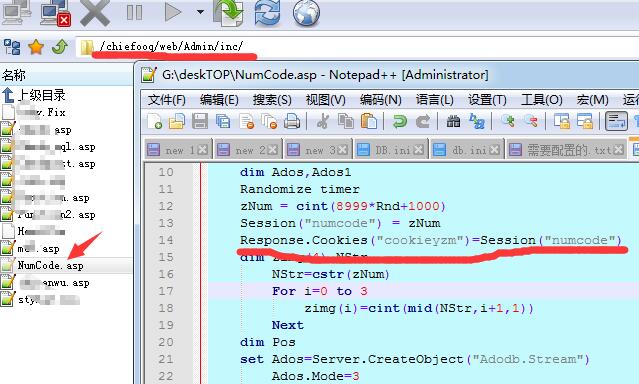Select NumCode.asp in the file list
The height and width of the screenshot is (384, 639).
pyautogui.click(x=51, y=266)
